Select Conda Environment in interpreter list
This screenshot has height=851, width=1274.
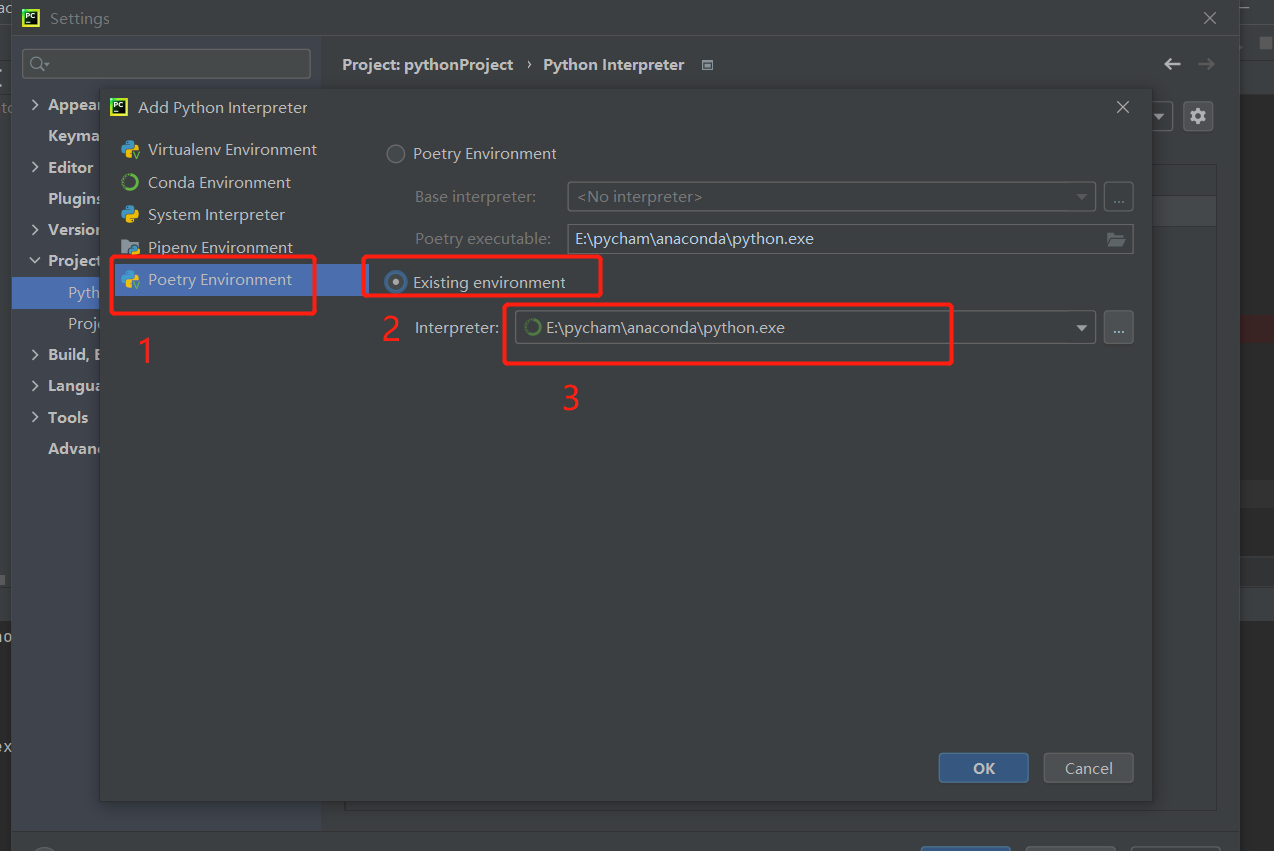218,183
